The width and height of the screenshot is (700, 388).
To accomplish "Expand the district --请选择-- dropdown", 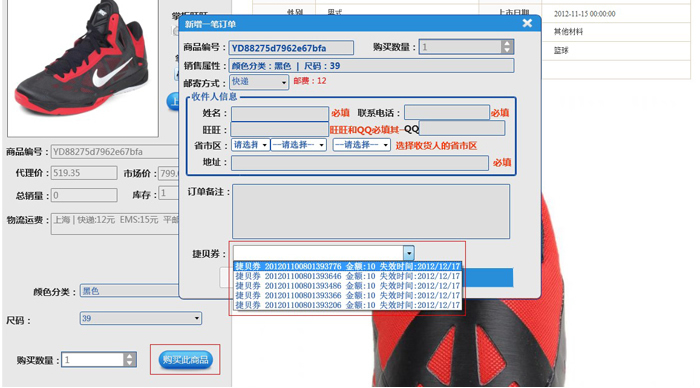I will [x=362, y=145].
